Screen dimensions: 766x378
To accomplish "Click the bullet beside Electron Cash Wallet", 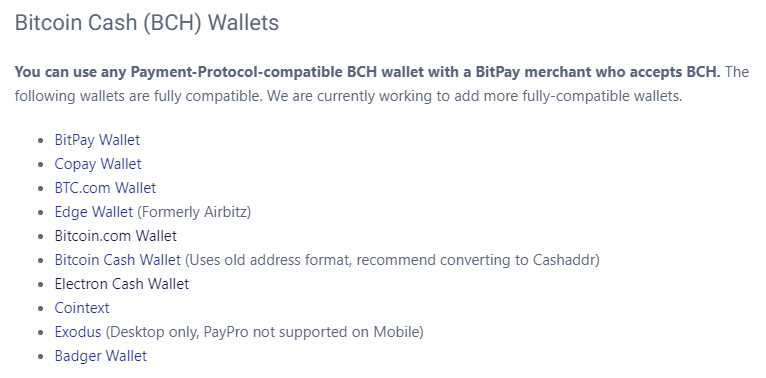I will click(x=41, y=285).
